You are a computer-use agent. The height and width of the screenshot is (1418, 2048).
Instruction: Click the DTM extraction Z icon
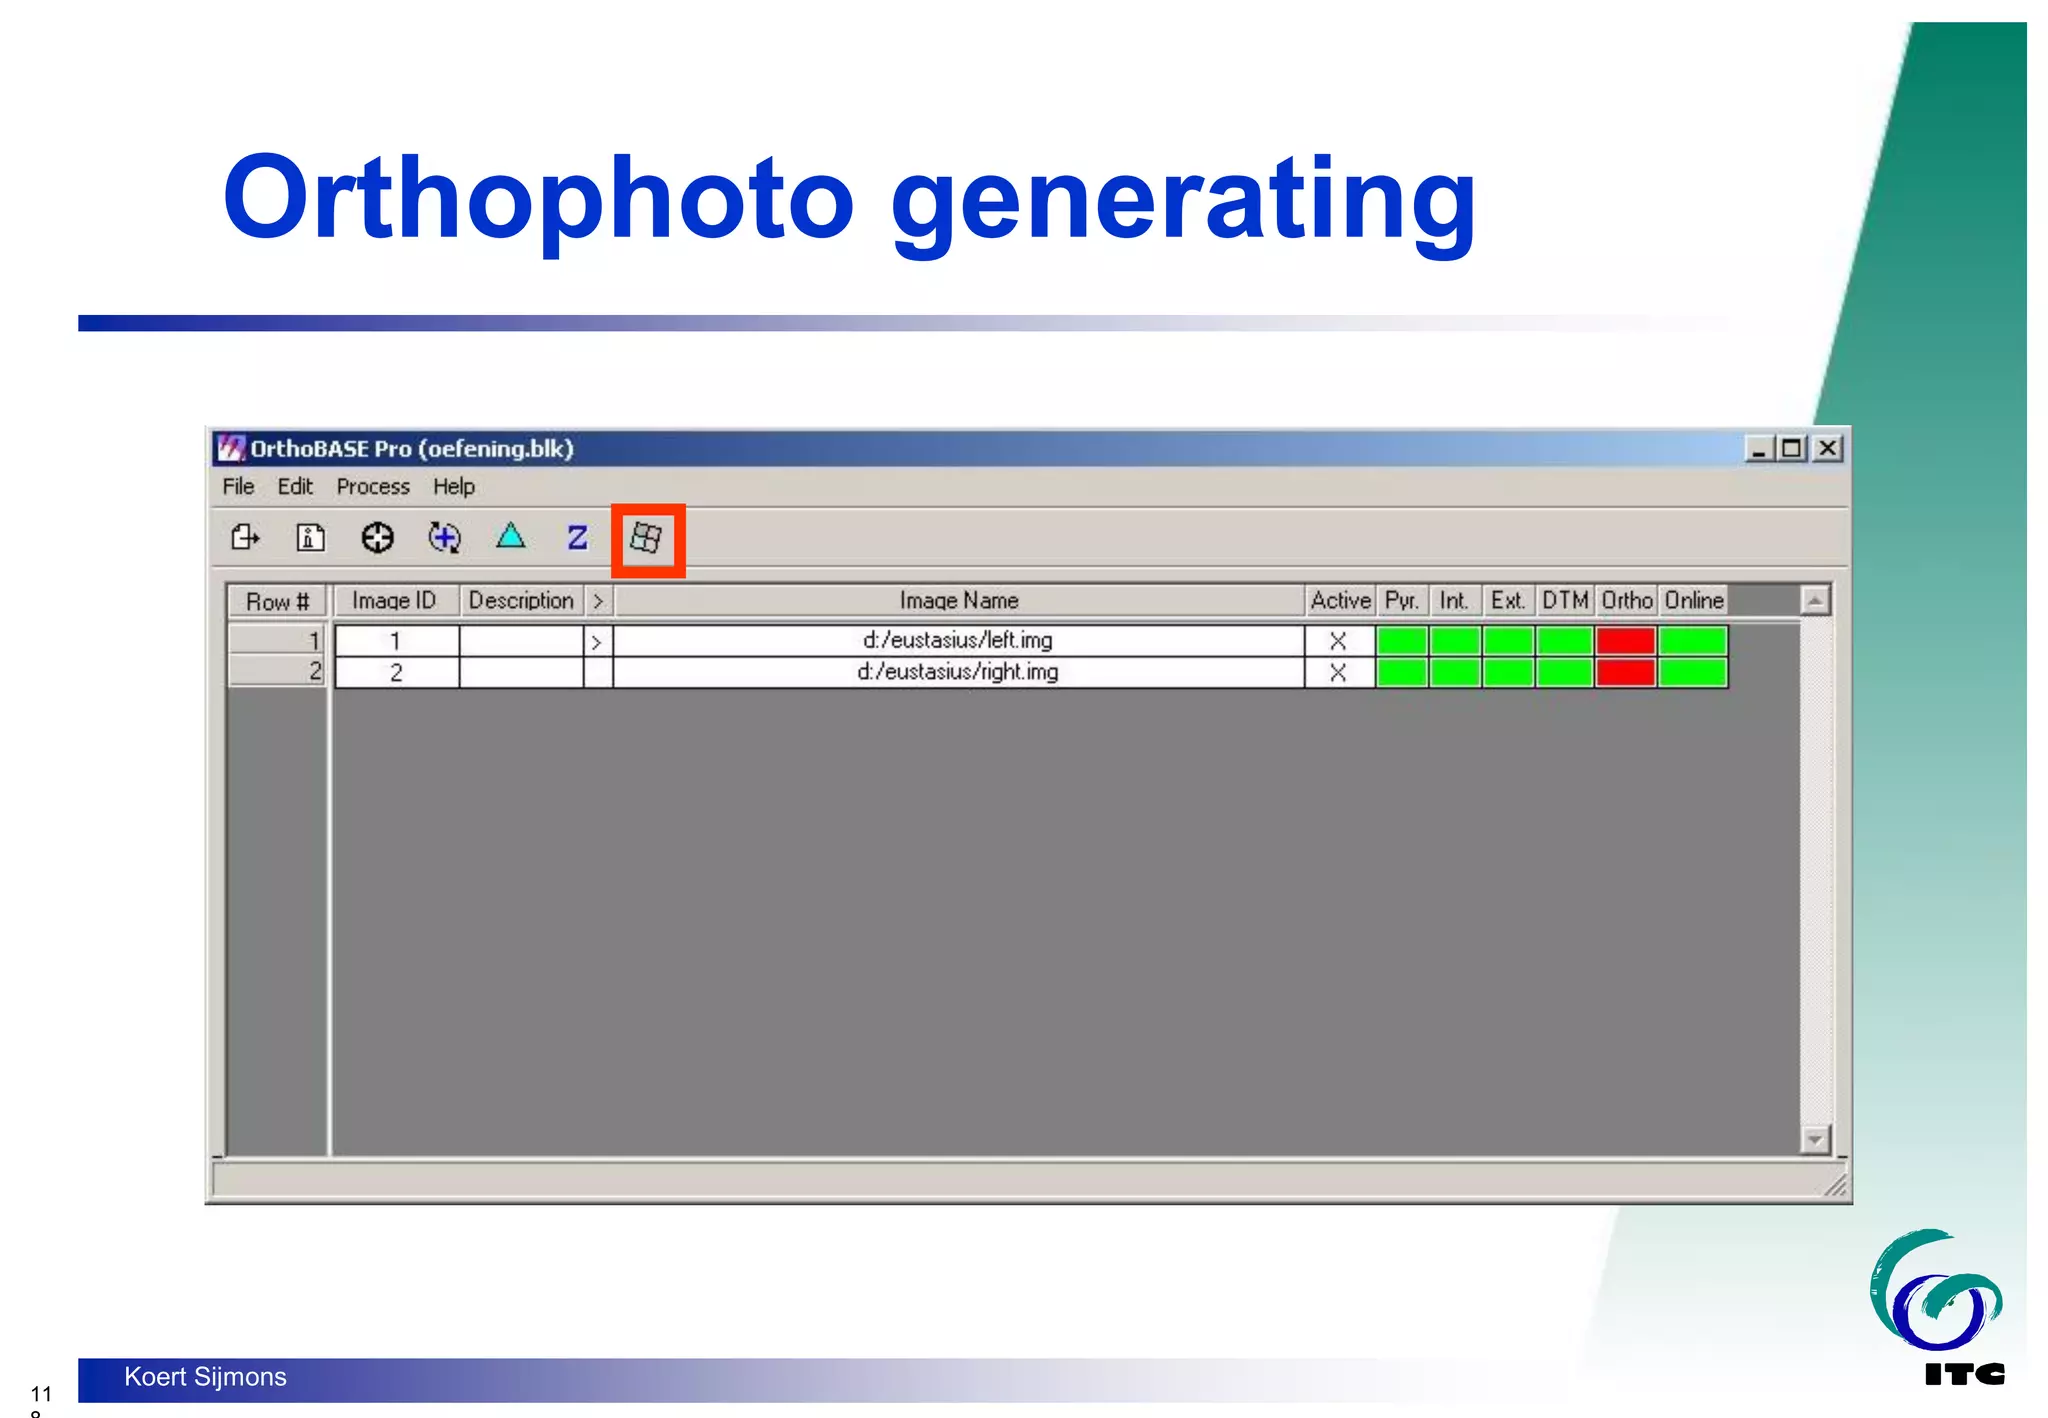[x=577, y=538]
